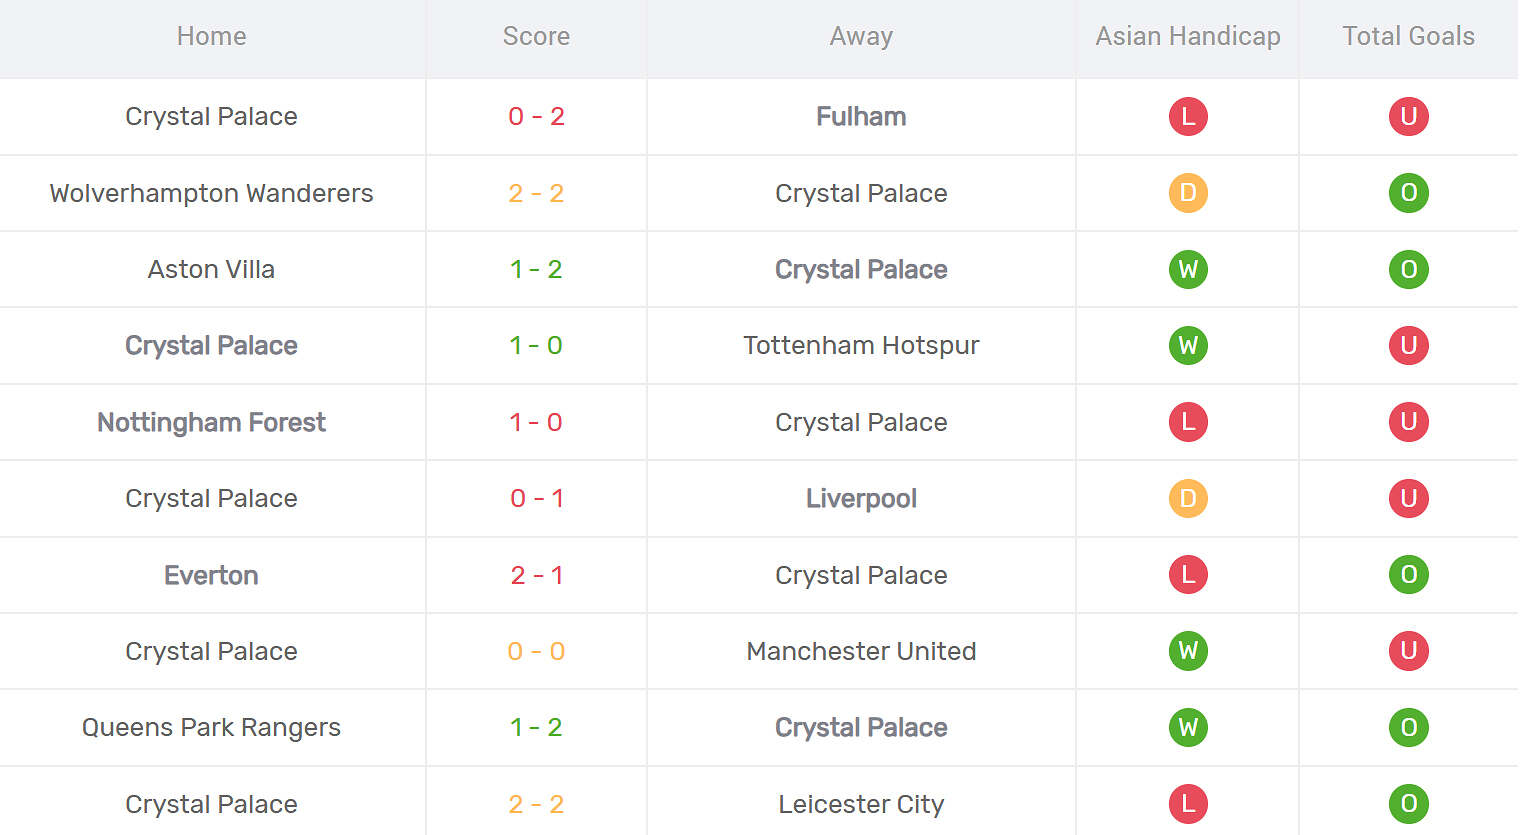Image resolution: width=1521 pixels, height=835 pixels.
Task: Click the L handicap badge for Nottingham Forest match
Action: point(1188,422)
